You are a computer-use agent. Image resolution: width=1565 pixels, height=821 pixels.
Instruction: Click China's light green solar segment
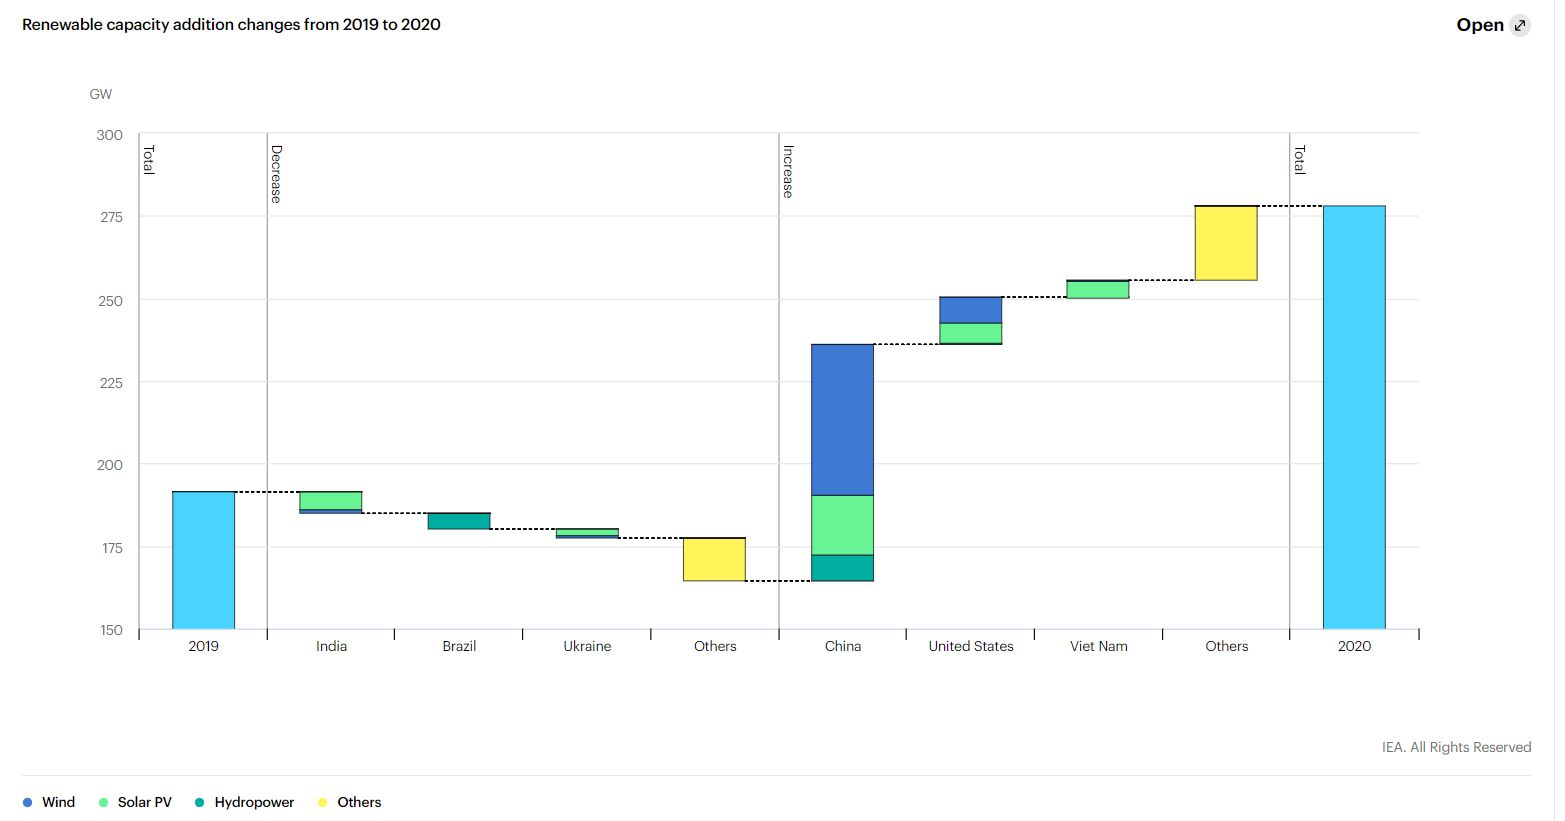point(842,525)
